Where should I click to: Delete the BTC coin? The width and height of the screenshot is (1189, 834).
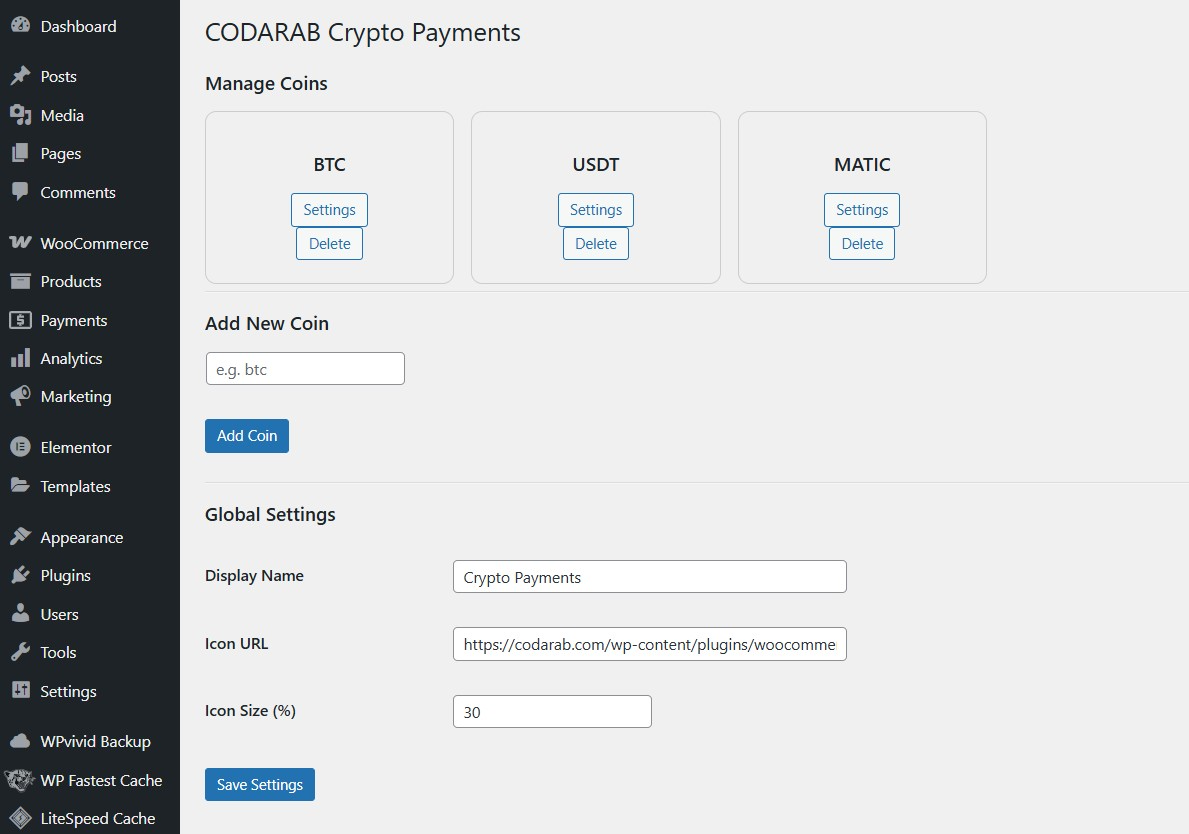(329, 243)
